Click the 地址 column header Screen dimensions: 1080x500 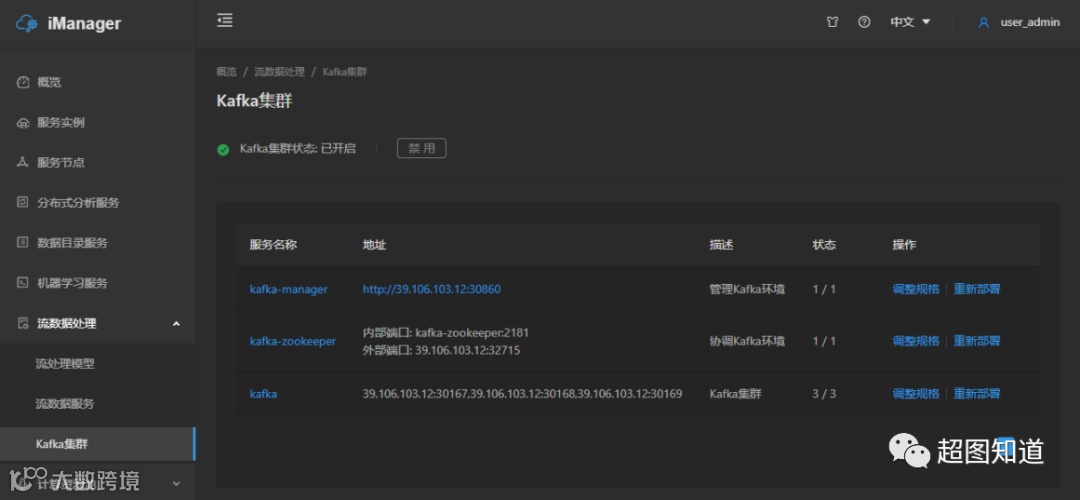coord(374,244)
